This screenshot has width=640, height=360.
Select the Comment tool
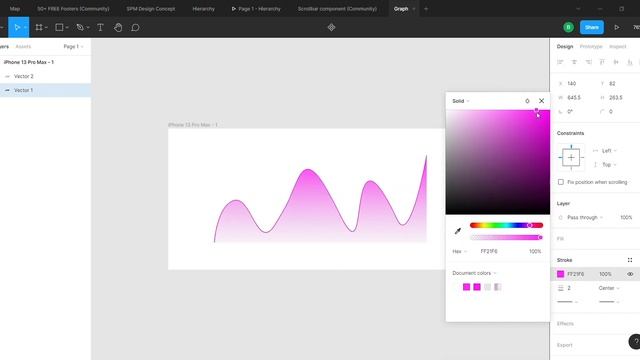pyautogui.click(x=135, y=27)
